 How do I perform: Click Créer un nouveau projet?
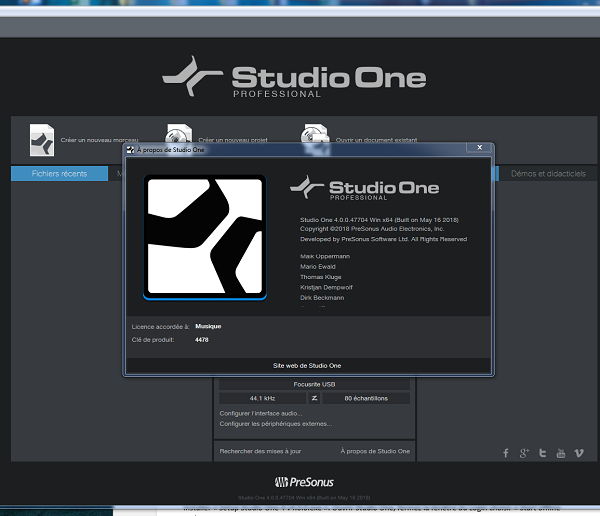(233, 140)
